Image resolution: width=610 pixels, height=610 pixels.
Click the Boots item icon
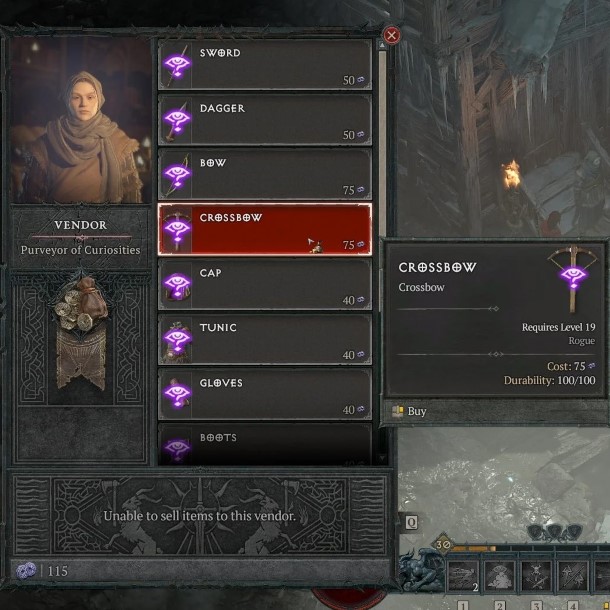point(176,447)
